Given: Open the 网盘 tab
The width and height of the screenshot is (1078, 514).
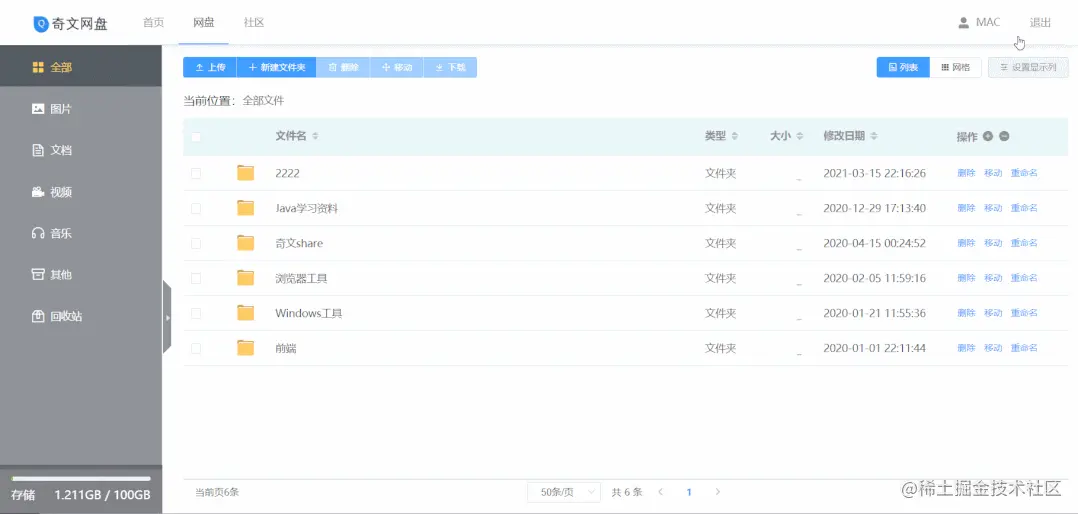Looking at the screenshot, I should tap(204, 23).
